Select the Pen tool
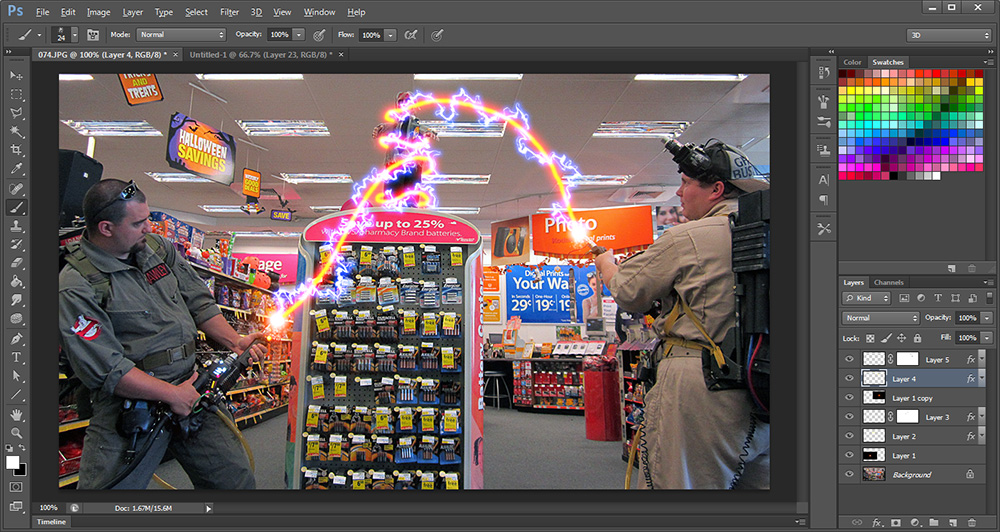The image size is (1000, 532). click(17, 339)
